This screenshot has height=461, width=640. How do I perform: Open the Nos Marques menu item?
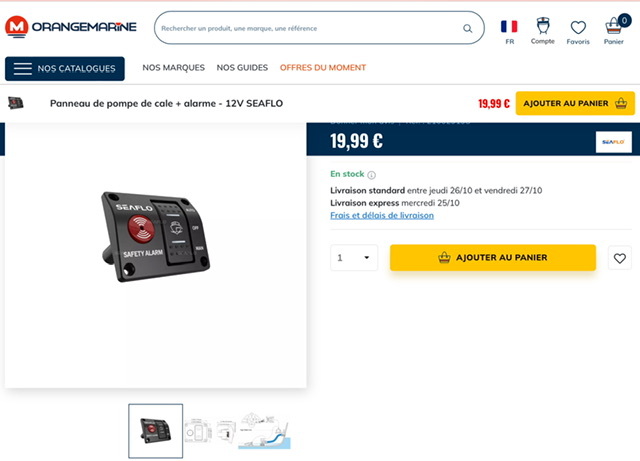point(173,68)
